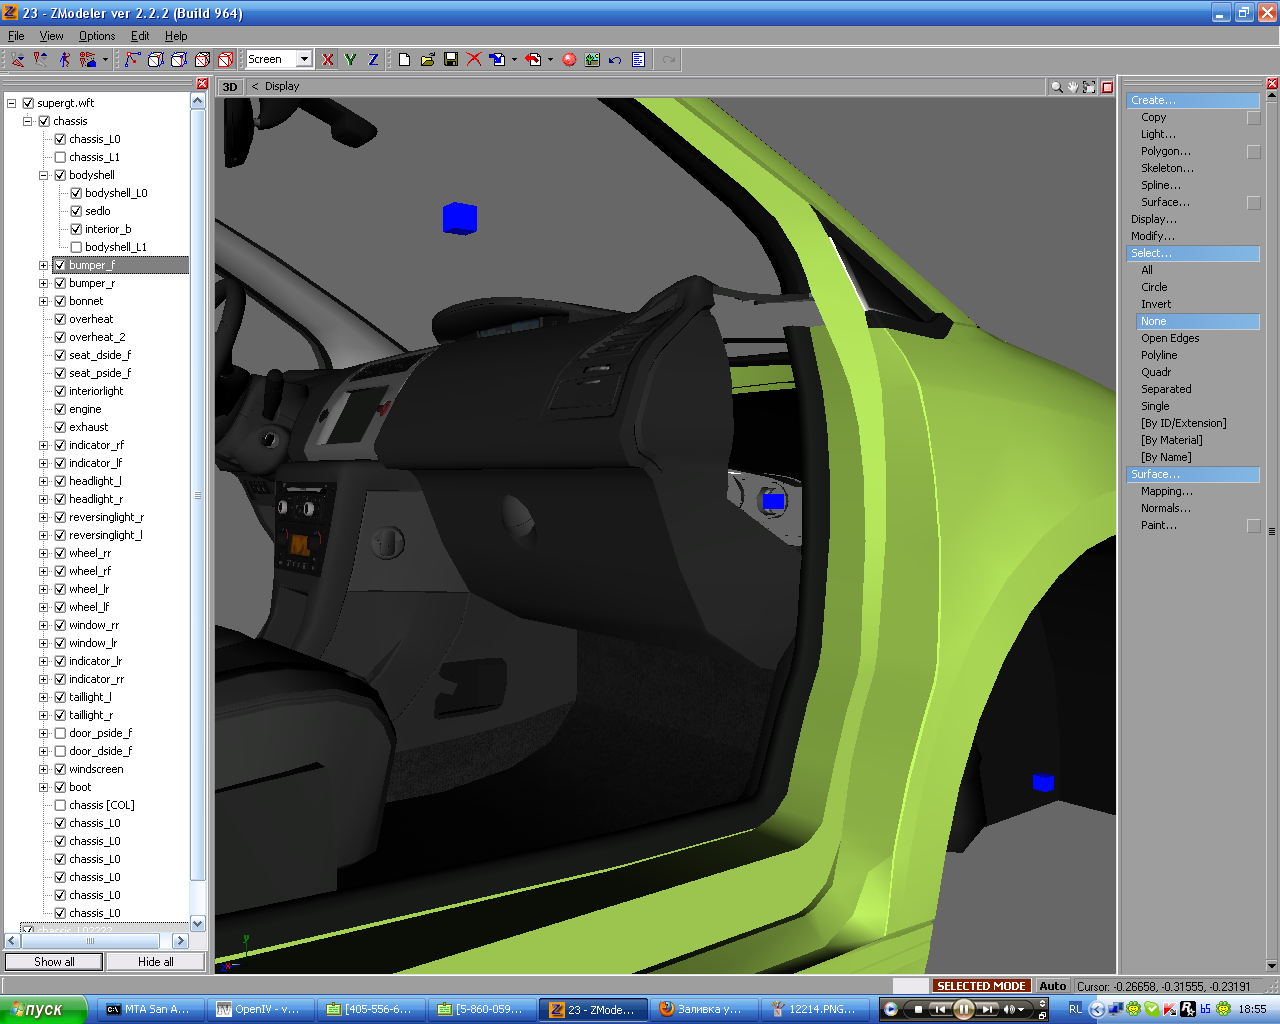
Task: Expand the wheel_rr tree node
Action: tap(44, 553)
